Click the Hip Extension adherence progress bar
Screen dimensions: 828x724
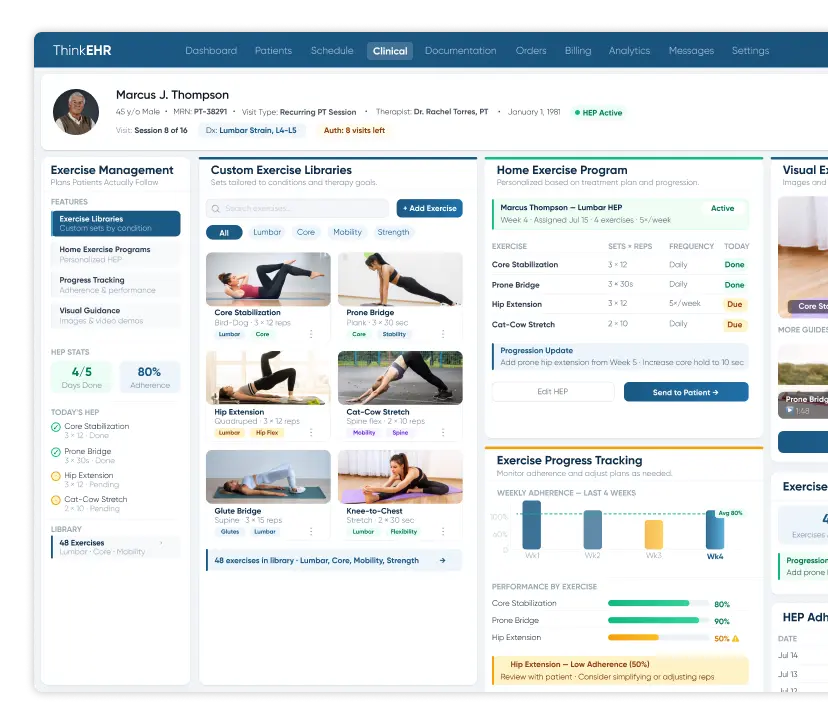(x=658, y=637)
